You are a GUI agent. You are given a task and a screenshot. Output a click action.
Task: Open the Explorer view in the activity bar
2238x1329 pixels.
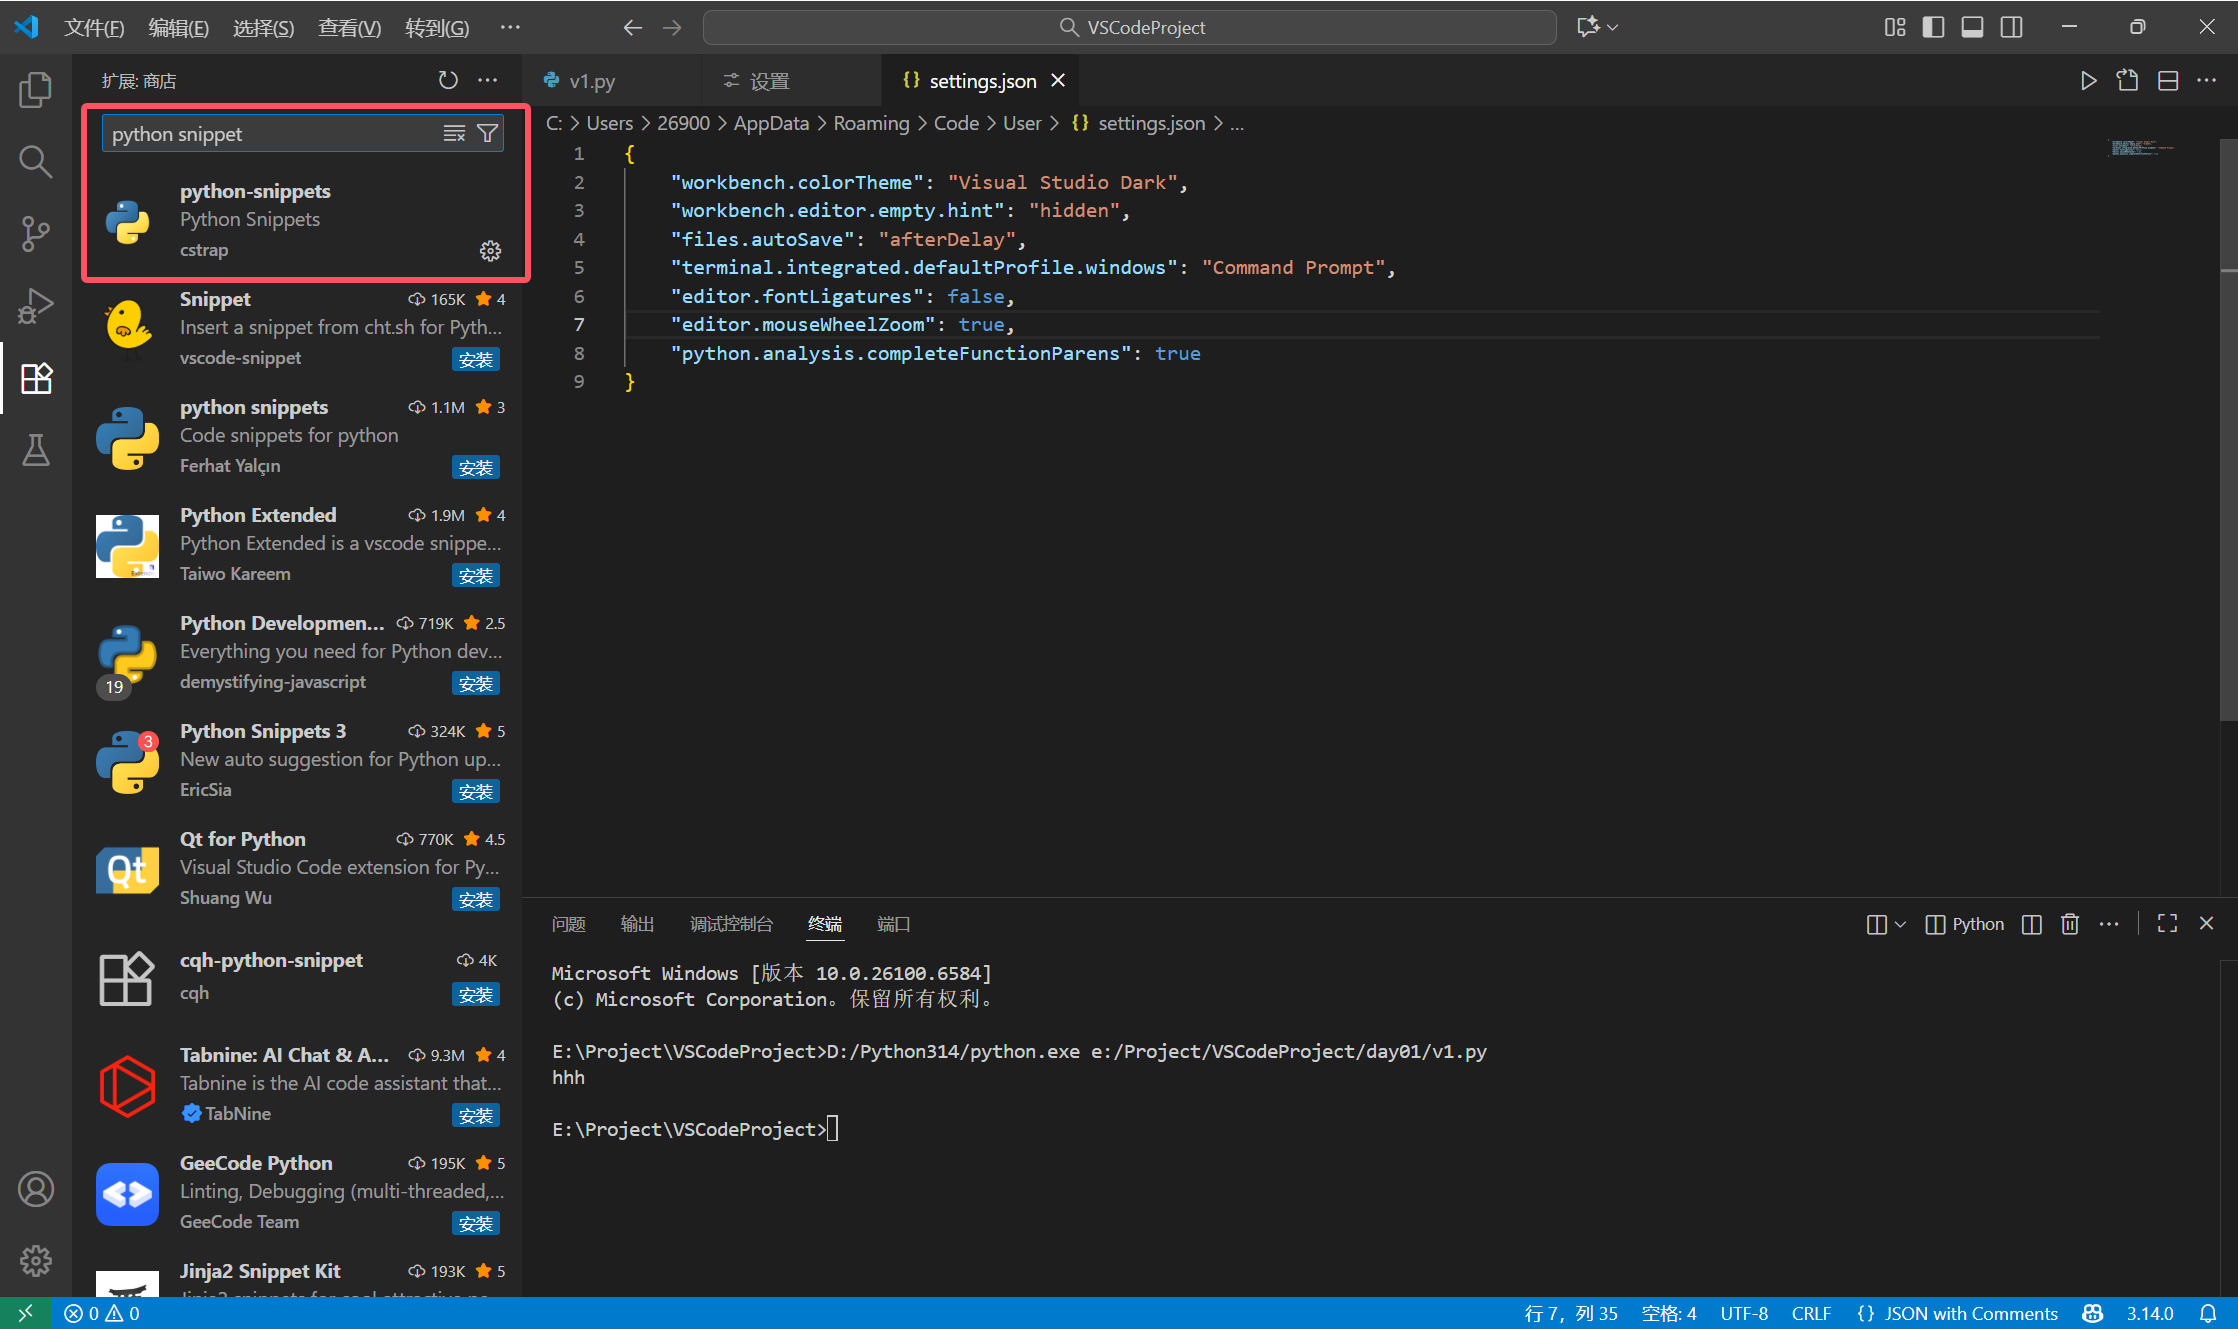(35, 89)
